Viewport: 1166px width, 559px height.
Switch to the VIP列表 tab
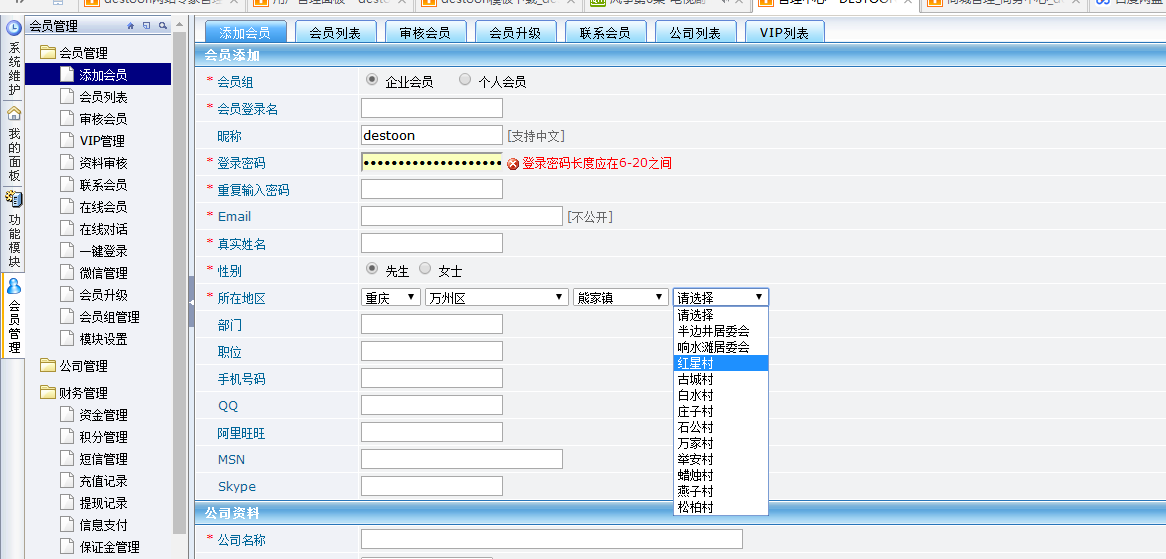[784, 33]
